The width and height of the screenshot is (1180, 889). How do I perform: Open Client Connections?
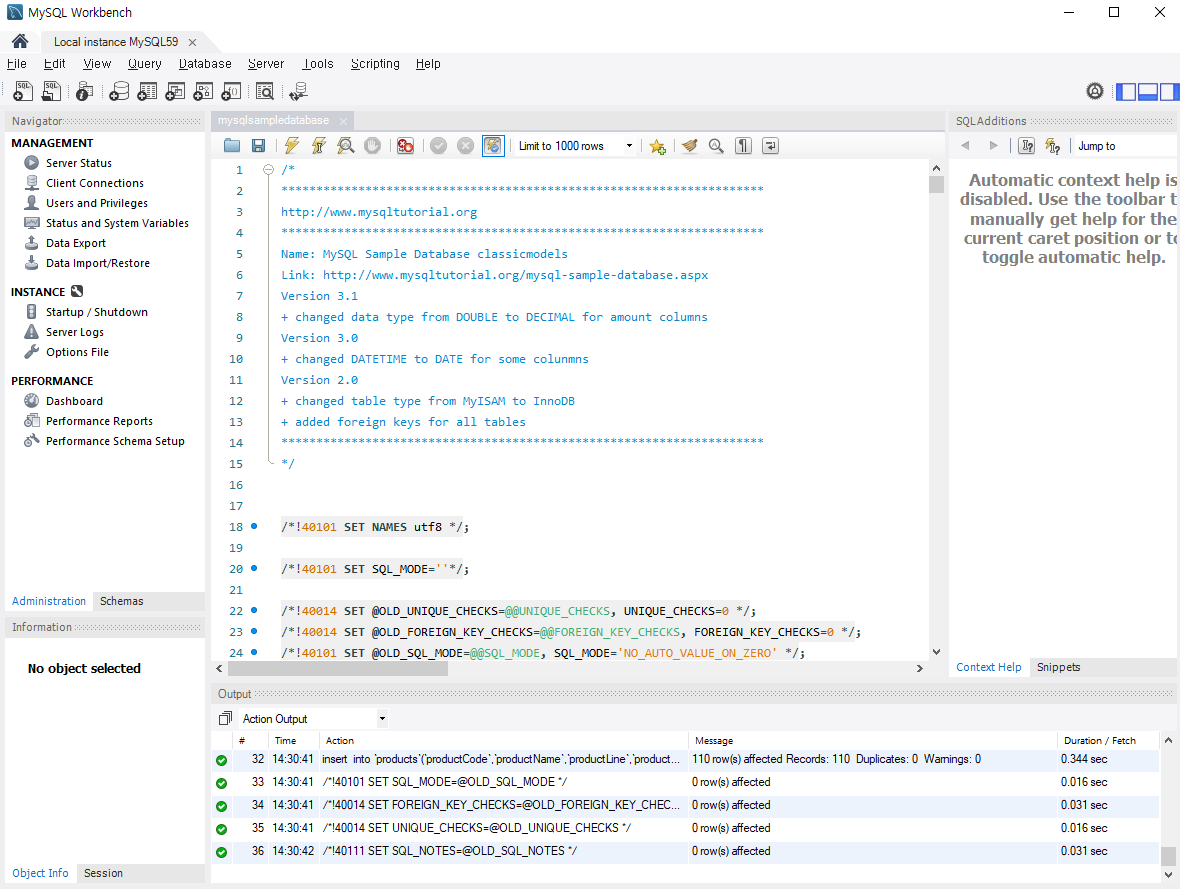94,183
